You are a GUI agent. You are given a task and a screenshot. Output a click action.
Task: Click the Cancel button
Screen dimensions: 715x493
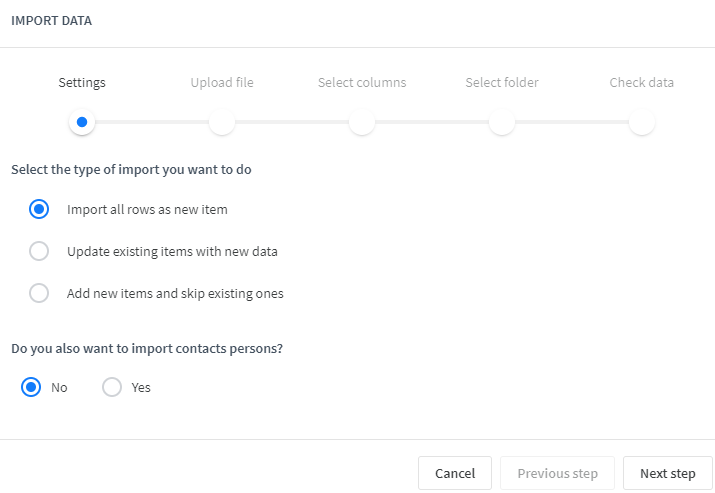point(455,473)
